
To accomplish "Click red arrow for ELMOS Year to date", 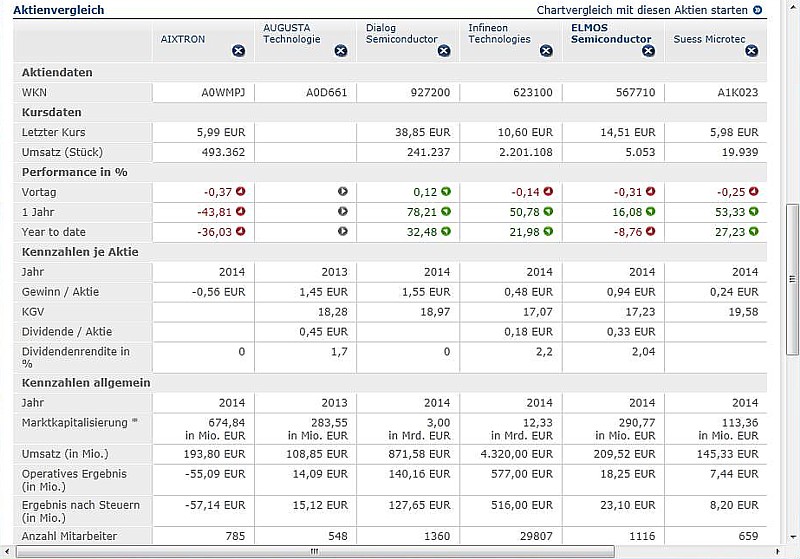I will 650,232.
